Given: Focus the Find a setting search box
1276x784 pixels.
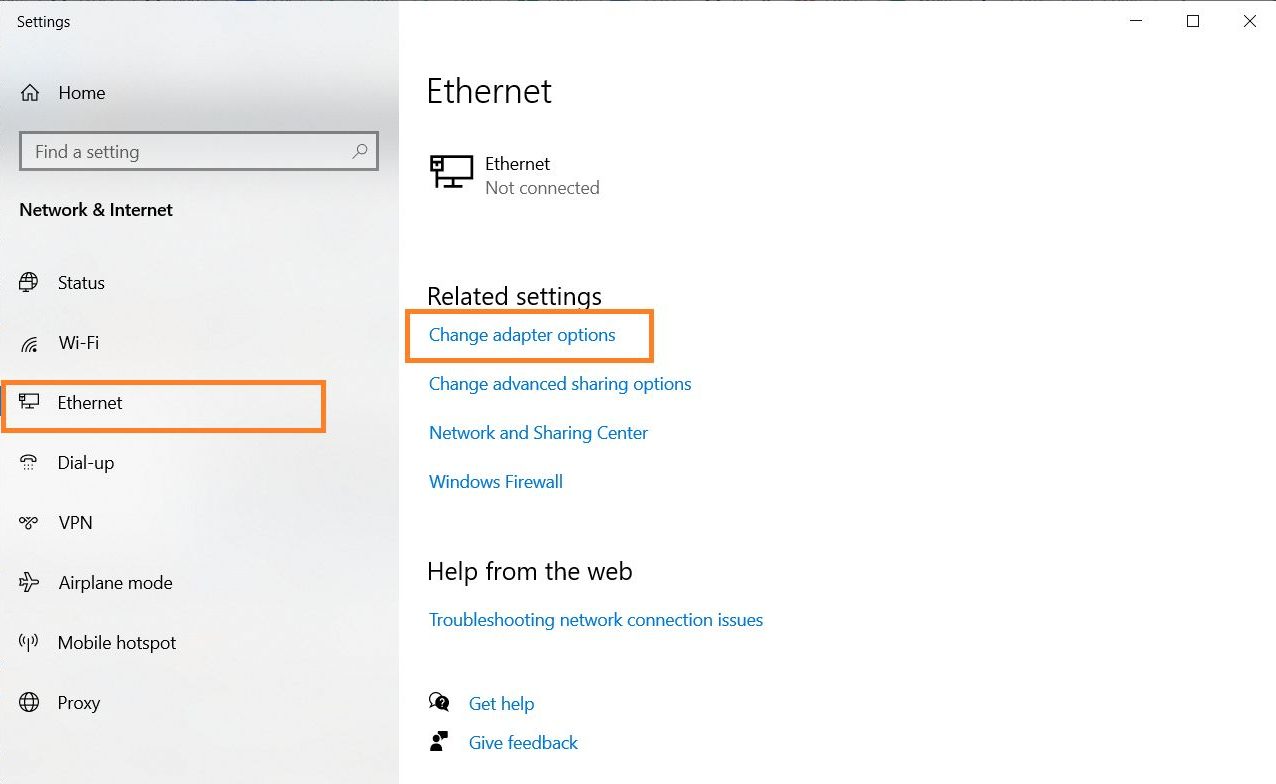Looking at the screenshot, I should tap(185, 152).
